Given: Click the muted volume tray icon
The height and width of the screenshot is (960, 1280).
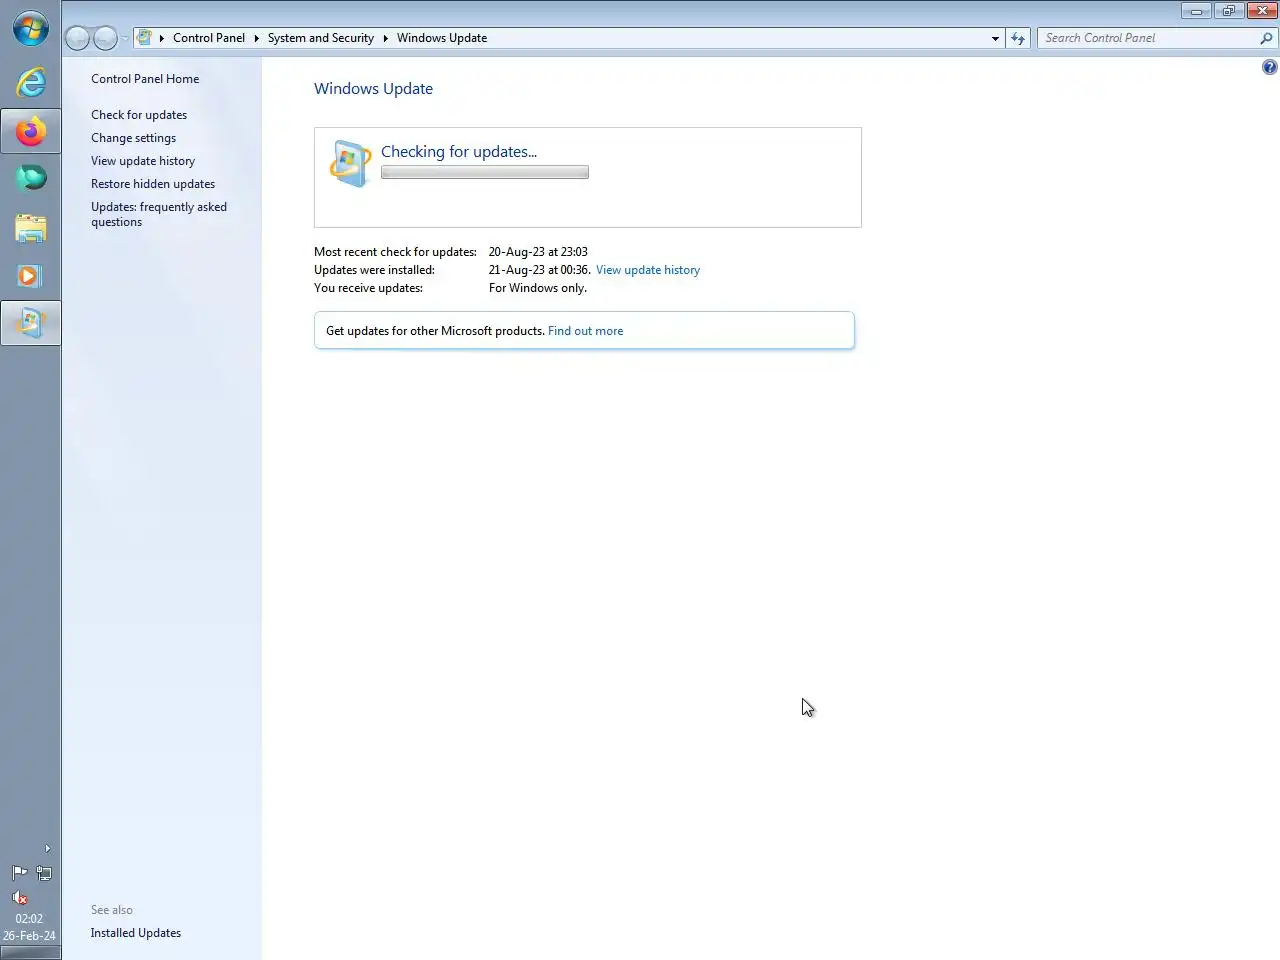Looking at the screenshot, I should tap(19, 897).
